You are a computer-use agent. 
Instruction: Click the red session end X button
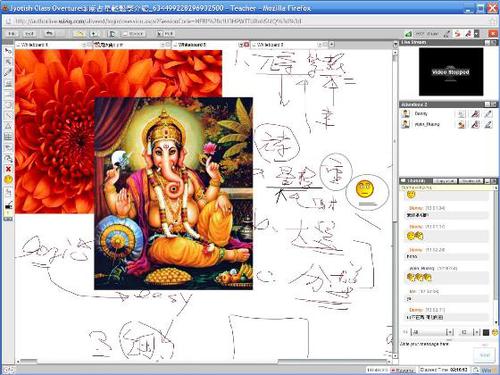point(493,33)
